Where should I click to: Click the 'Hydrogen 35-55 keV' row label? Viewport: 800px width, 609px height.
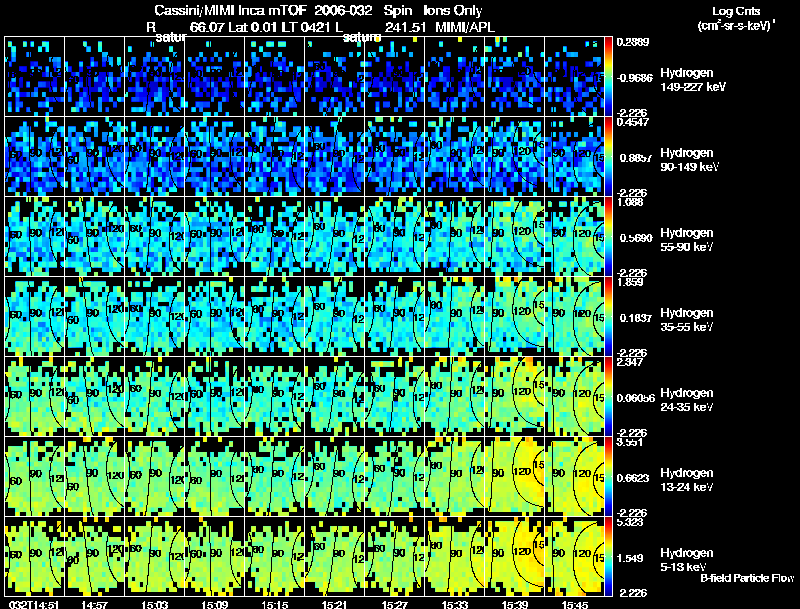(x=687, y=320)
